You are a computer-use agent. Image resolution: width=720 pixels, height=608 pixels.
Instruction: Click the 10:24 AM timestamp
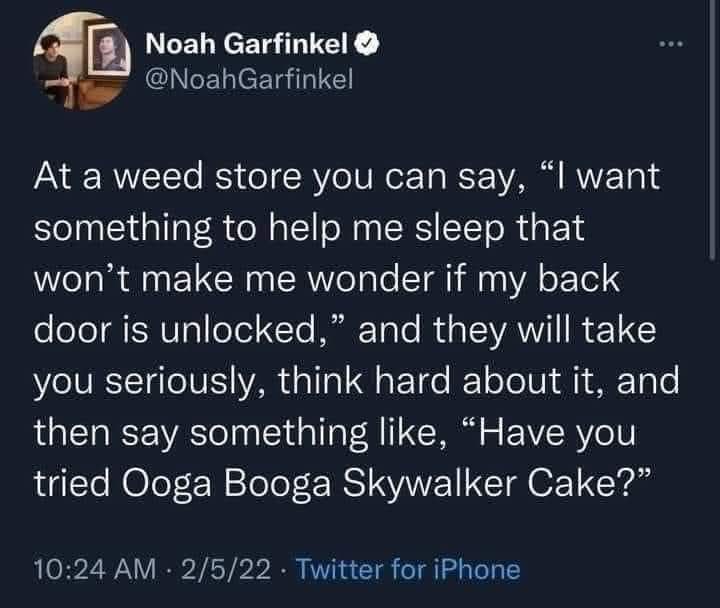[95, 569]
